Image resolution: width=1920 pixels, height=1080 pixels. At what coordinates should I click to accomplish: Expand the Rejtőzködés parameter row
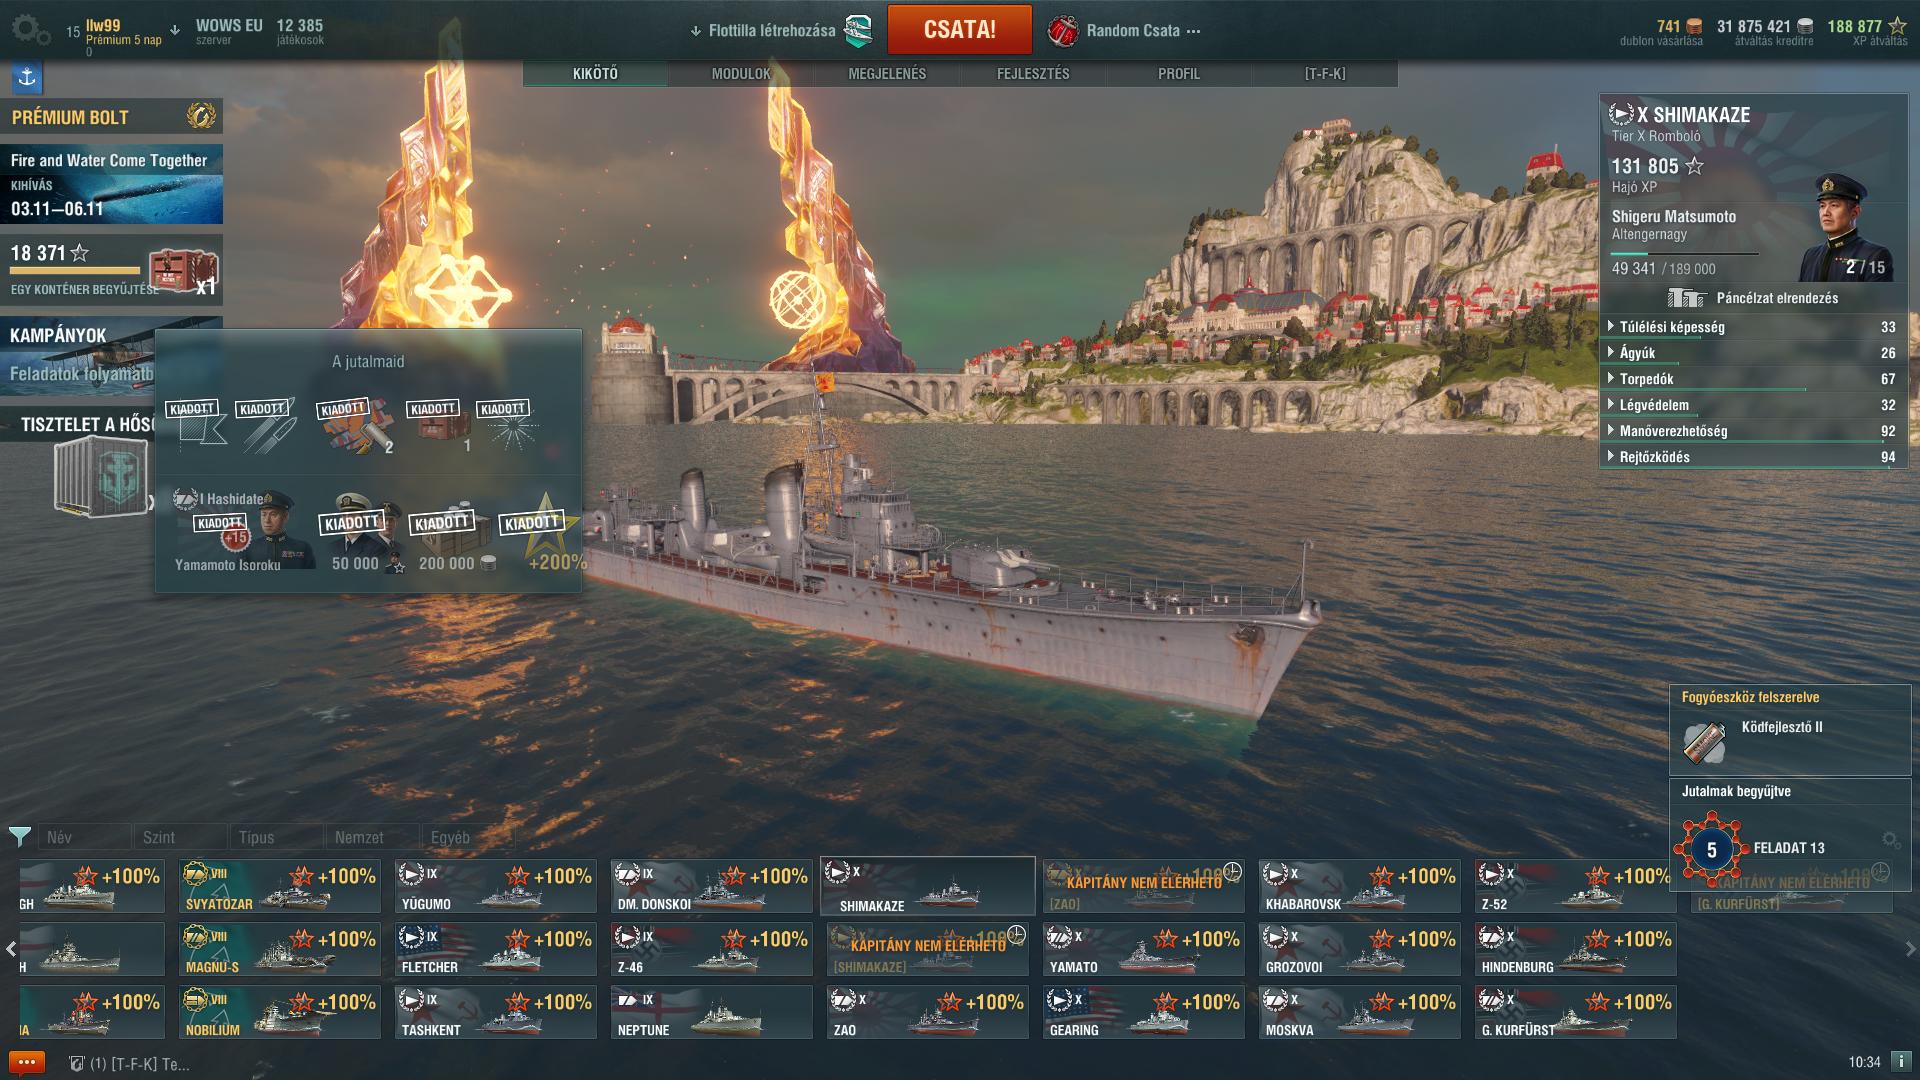click(x=1753, y=457)
